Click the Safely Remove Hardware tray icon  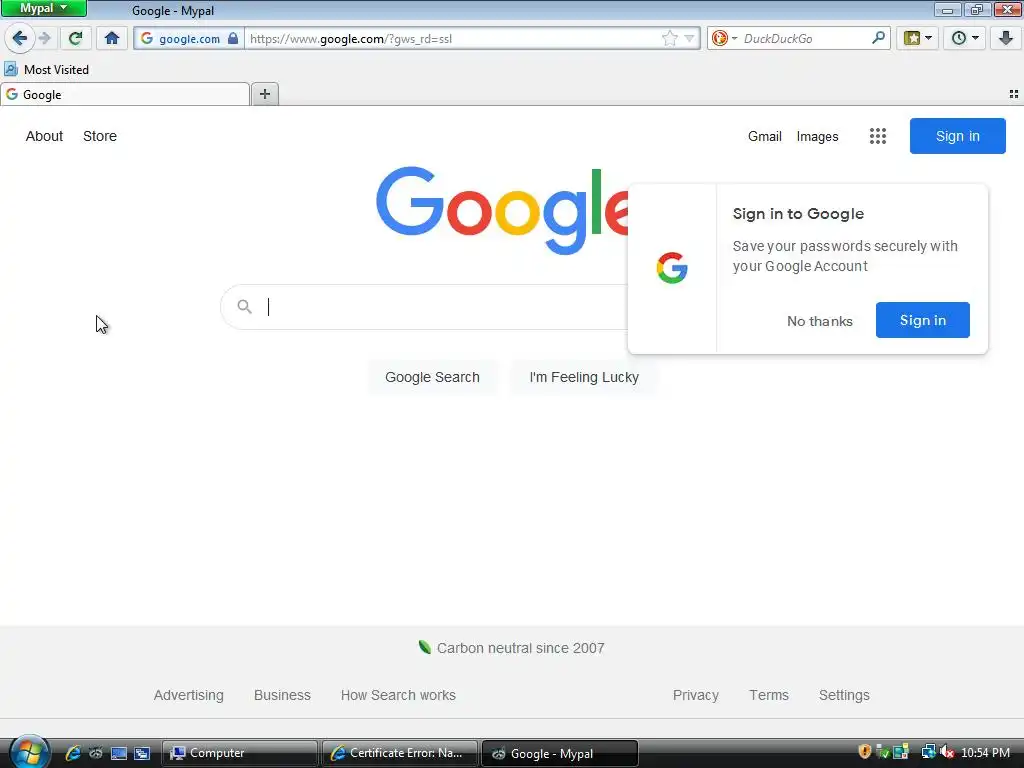(882, 752)
